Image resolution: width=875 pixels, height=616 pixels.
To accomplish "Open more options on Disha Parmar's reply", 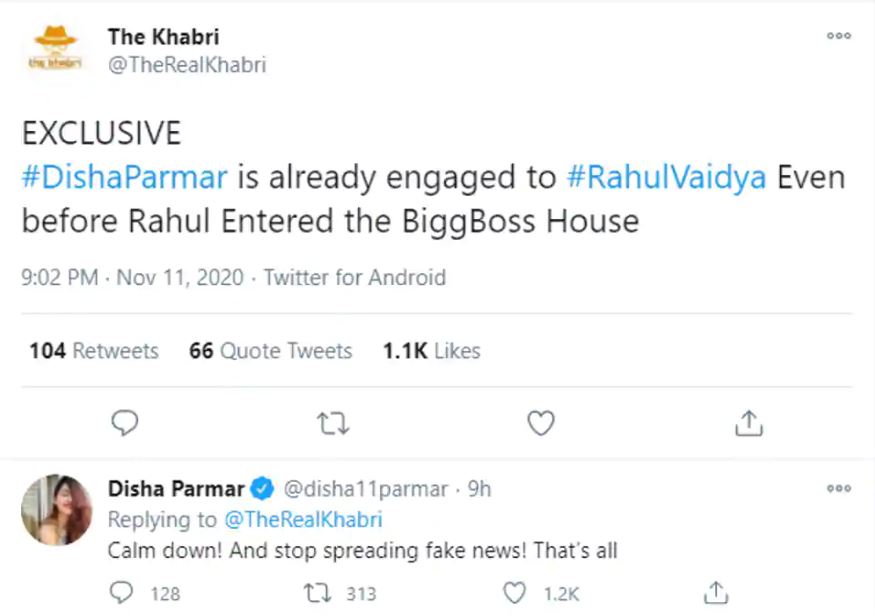I will point(838,489).
